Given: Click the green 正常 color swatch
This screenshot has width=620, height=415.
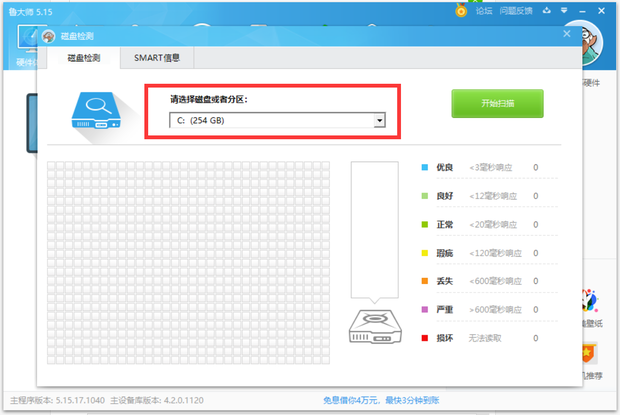Looking at the screenshot, I should (425, 224).
